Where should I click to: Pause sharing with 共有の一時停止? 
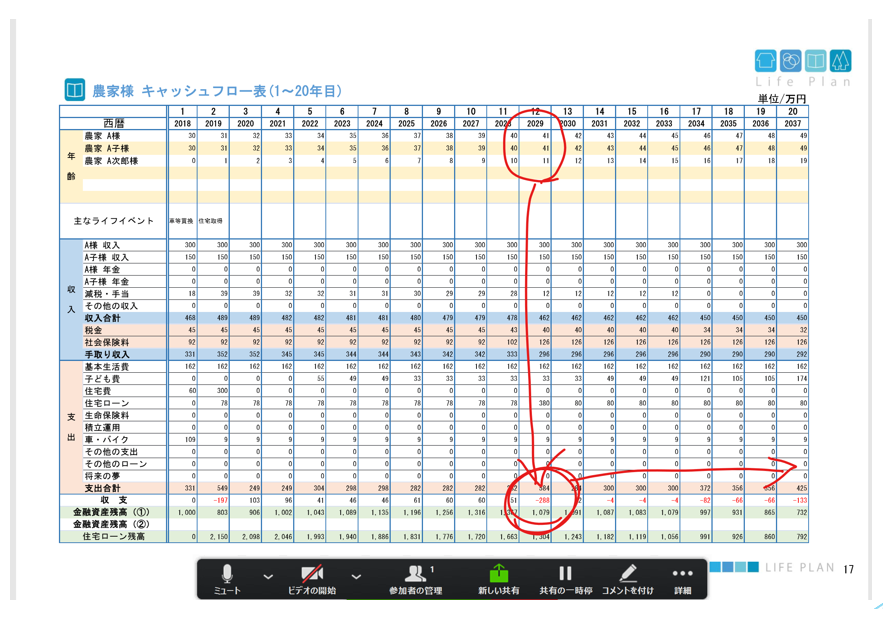(x=565, y=579)
